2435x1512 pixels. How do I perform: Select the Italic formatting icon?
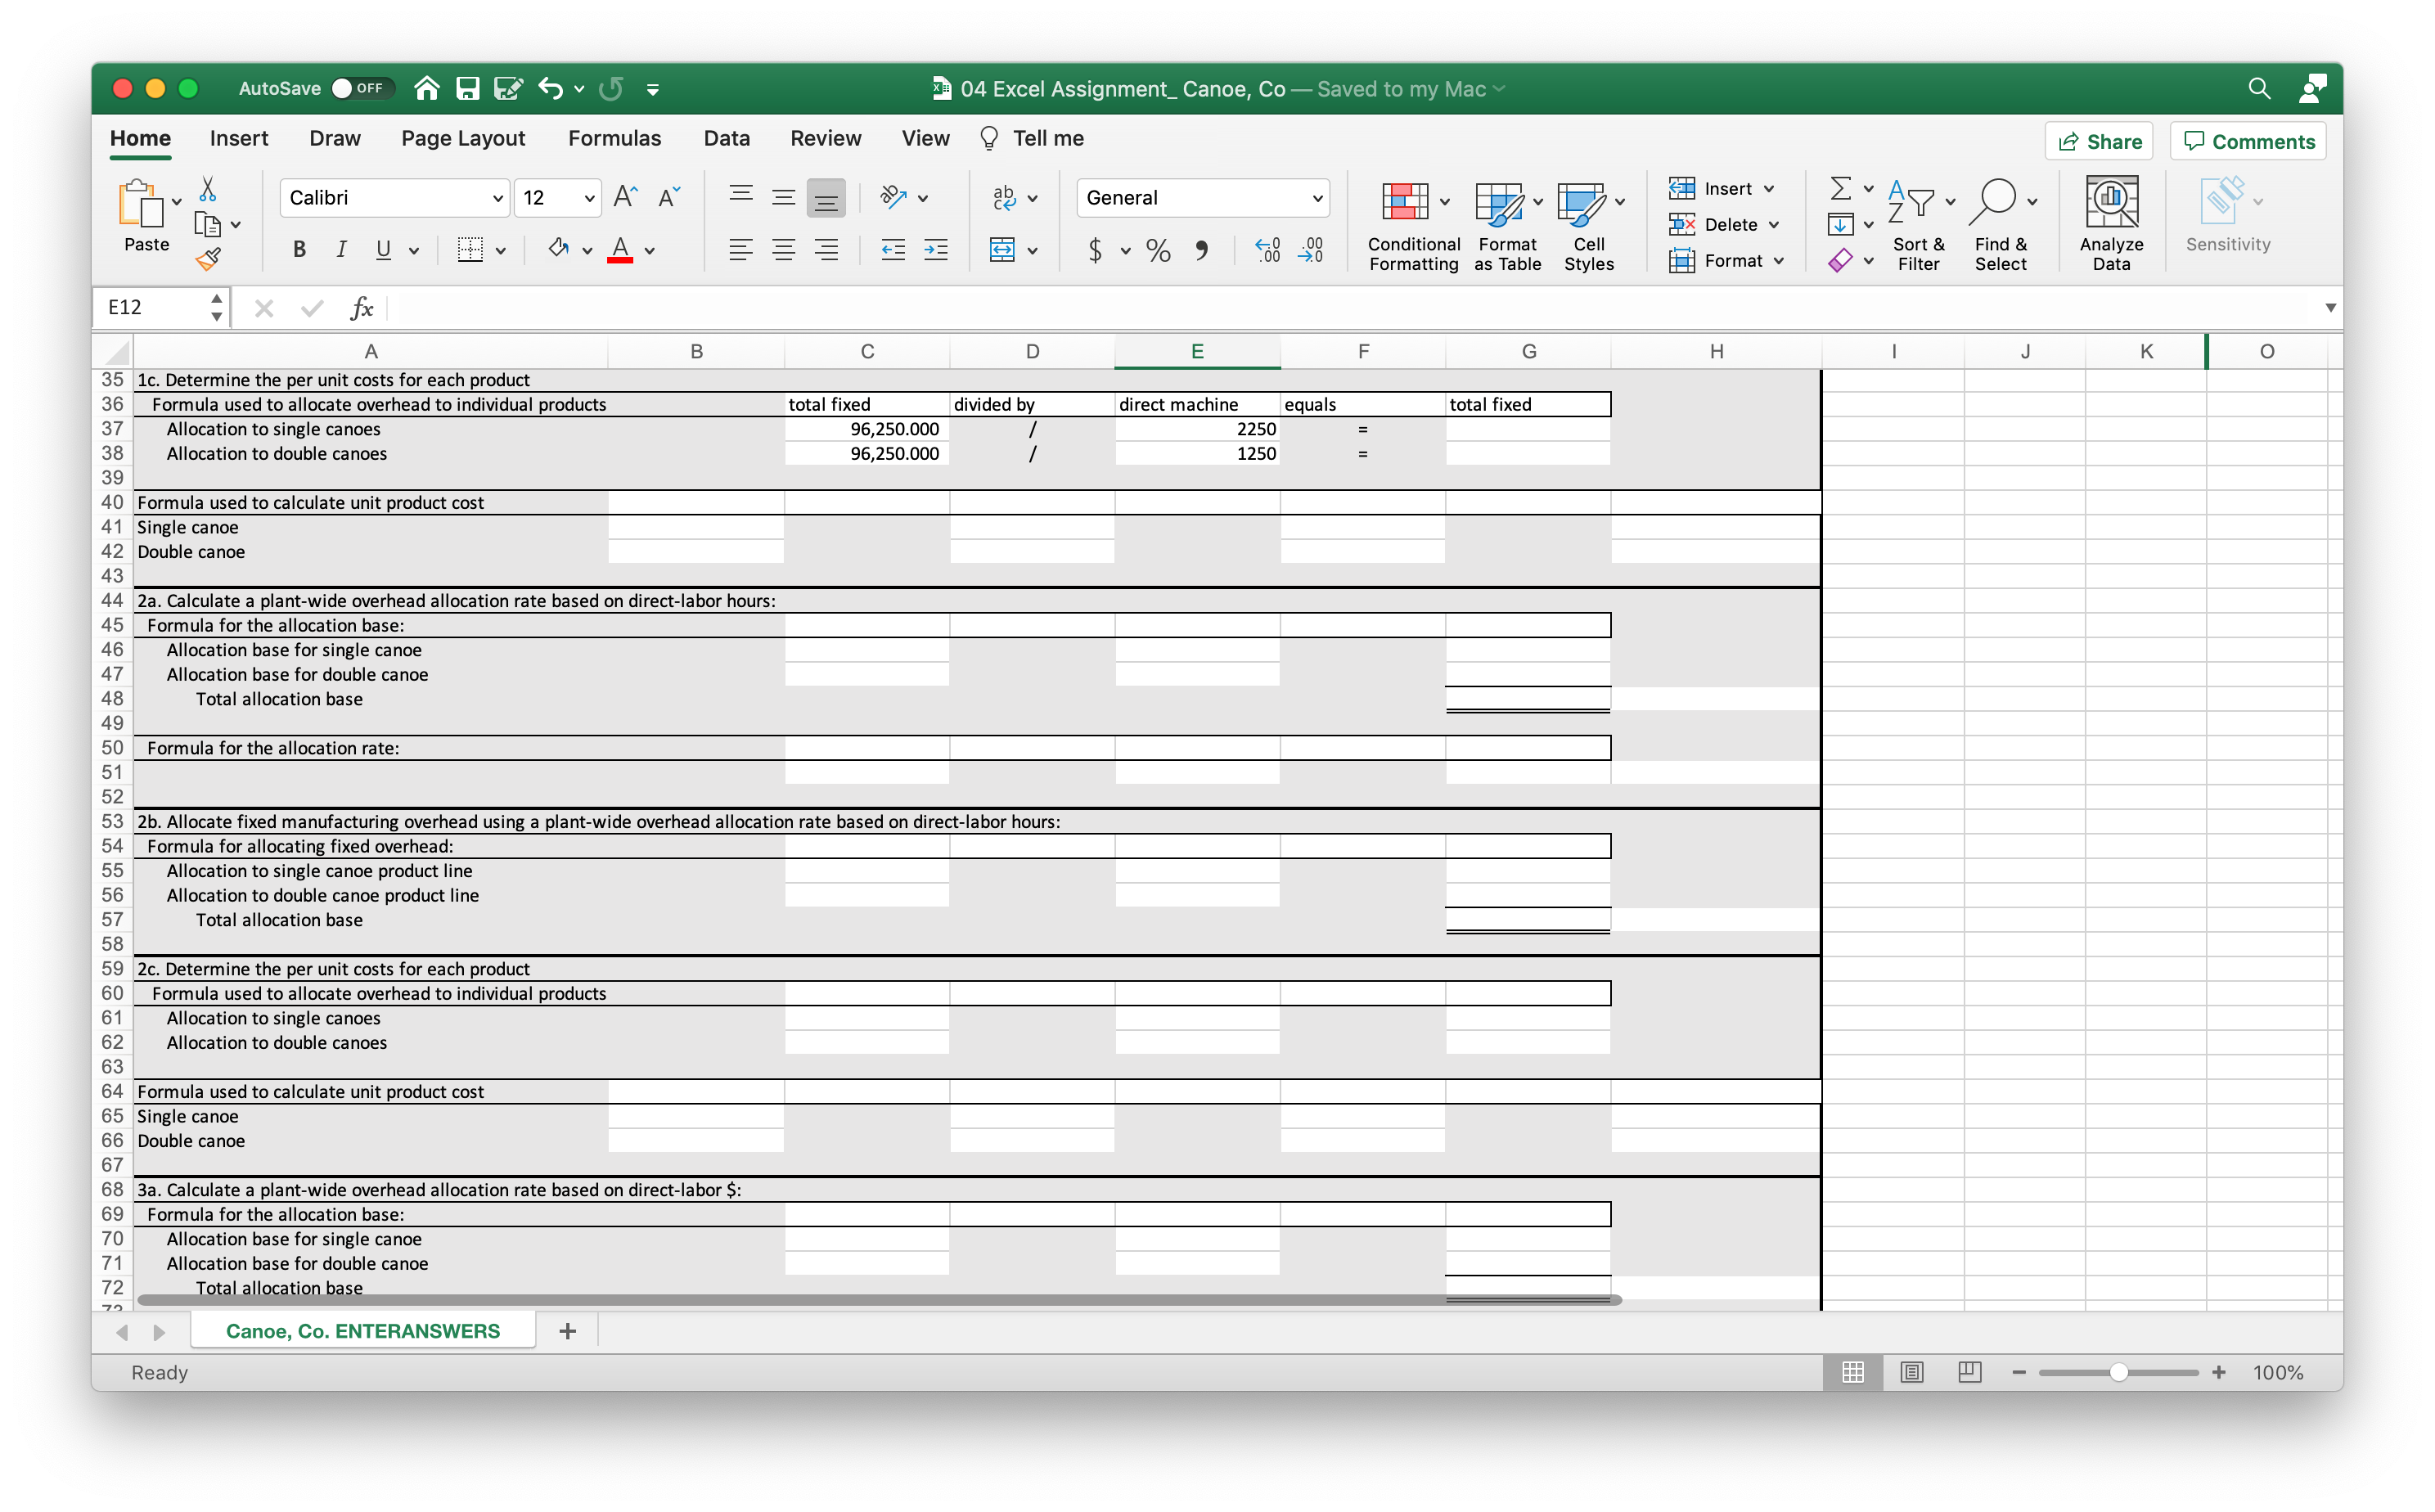click(x=341, y=250)
